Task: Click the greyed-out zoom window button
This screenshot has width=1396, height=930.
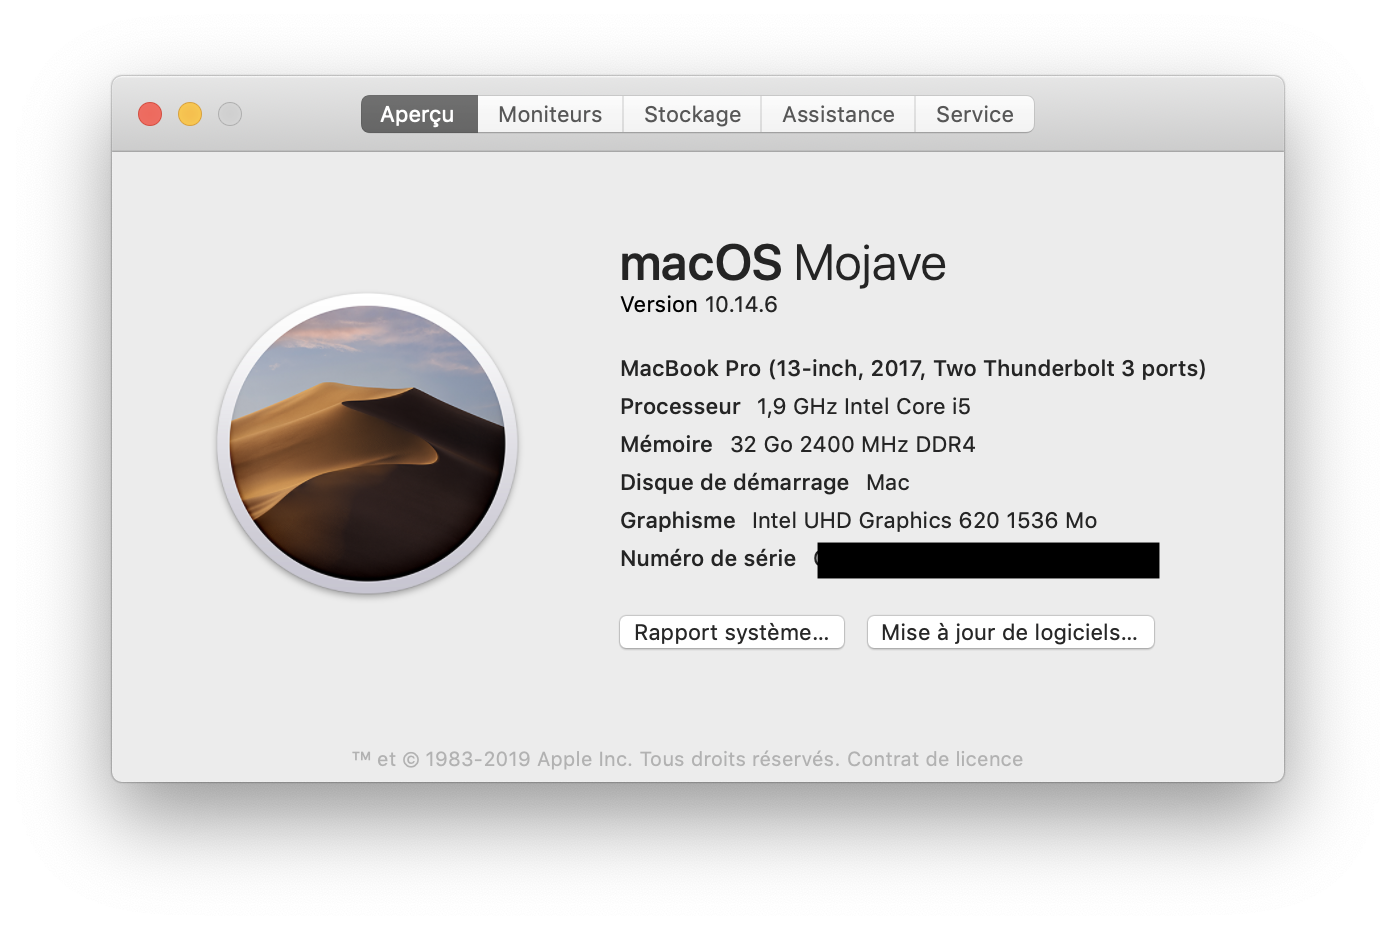Action: point(230,114)
